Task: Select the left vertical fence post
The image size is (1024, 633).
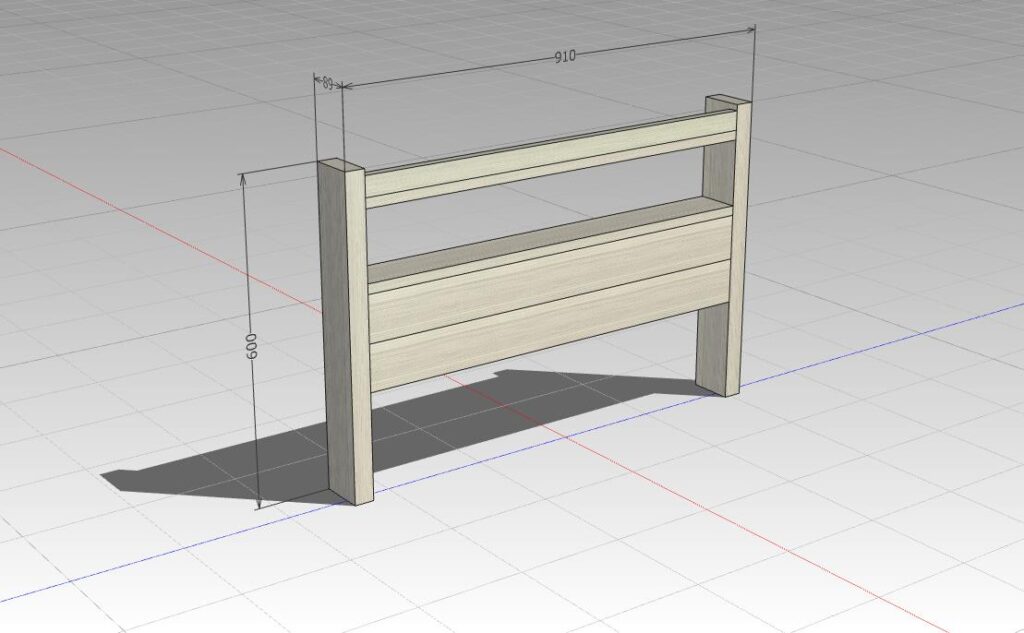Action: (x=345, y=333)
